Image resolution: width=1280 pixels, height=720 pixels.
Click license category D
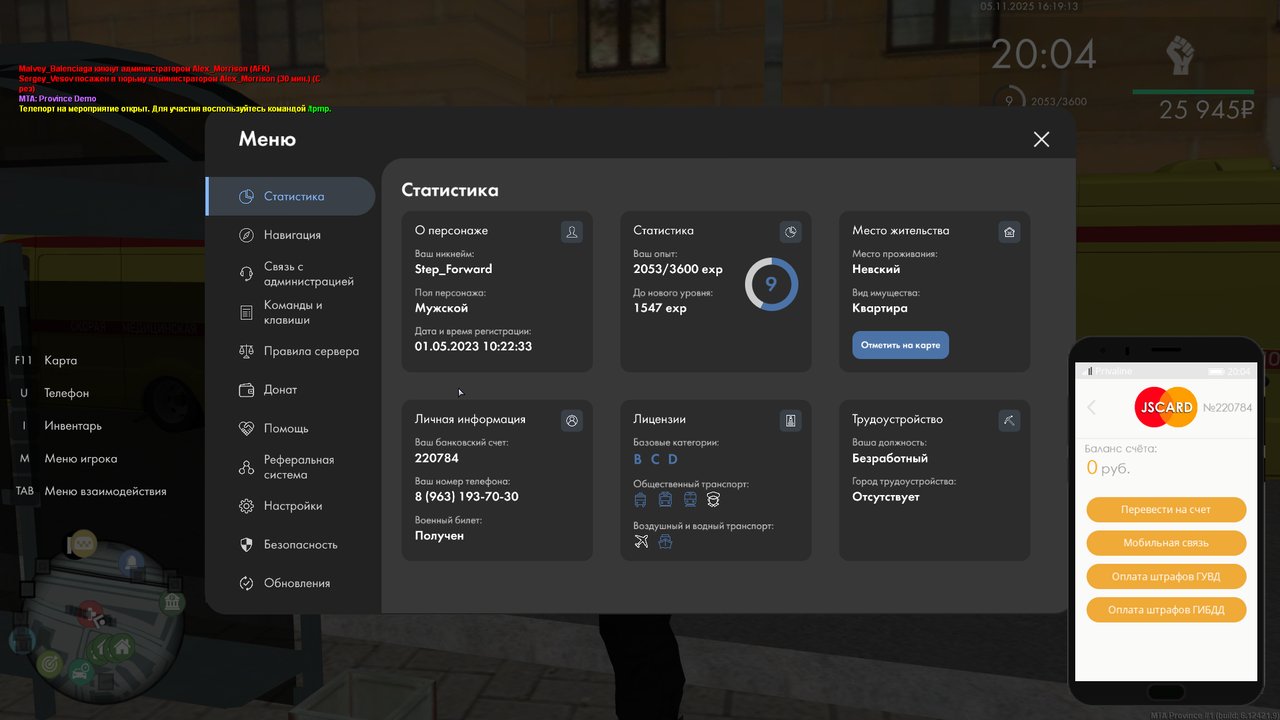673,459
